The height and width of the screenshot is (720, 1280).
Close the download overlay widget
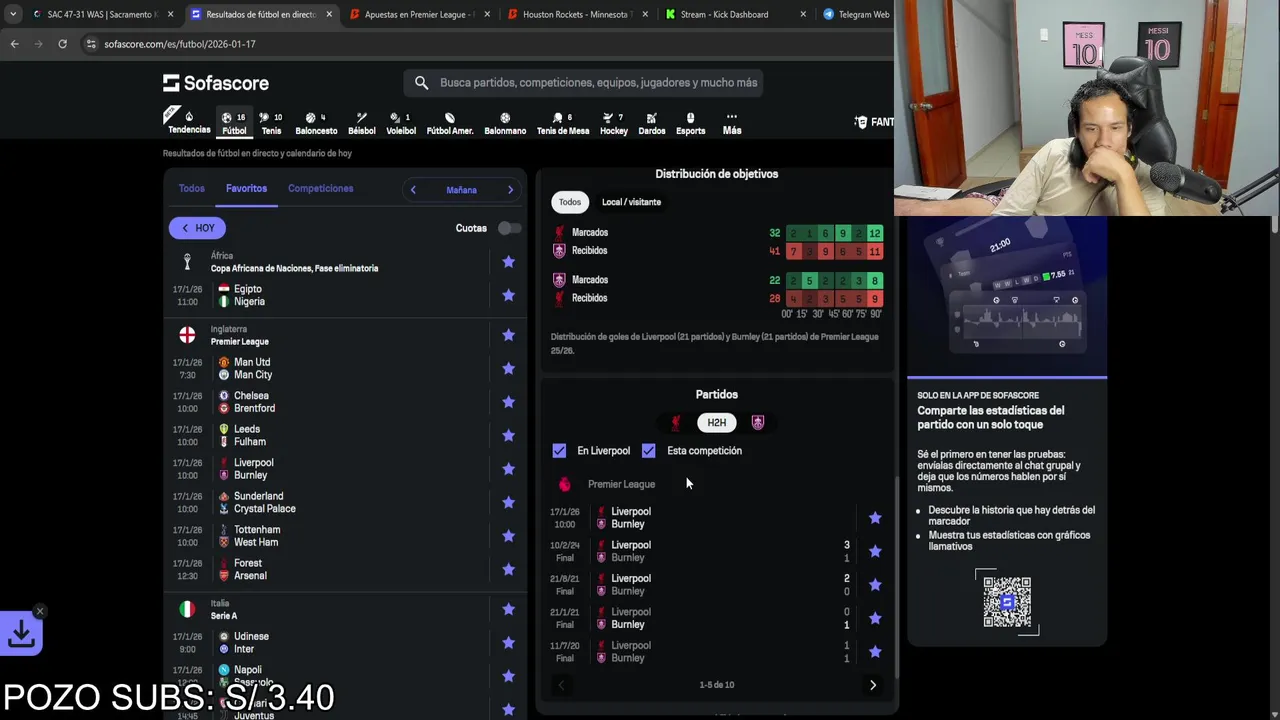(40, 611)
